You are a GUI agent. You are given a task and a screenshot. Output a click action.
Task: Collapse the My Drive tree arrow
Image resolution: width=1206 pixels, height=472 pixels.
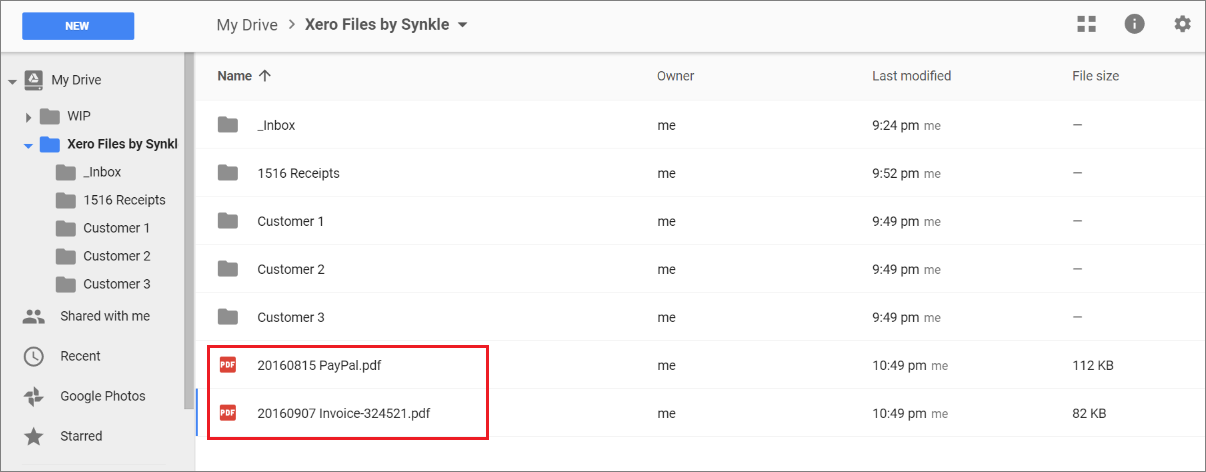pyautogui.click(x=11, y=81)
